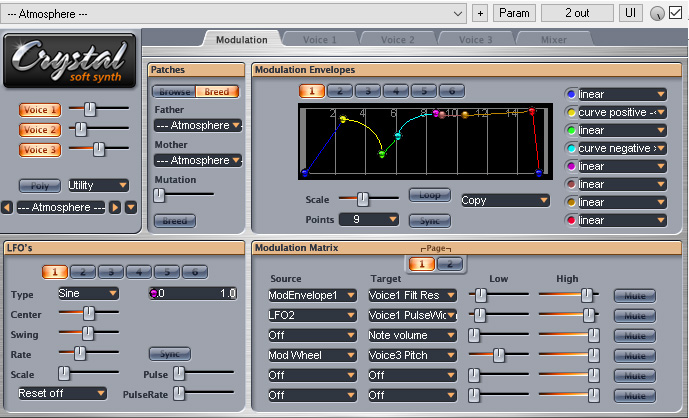Switch to modulation matrix page 2
This screenshot has width=689, height=418.
(x=450, y=264)
